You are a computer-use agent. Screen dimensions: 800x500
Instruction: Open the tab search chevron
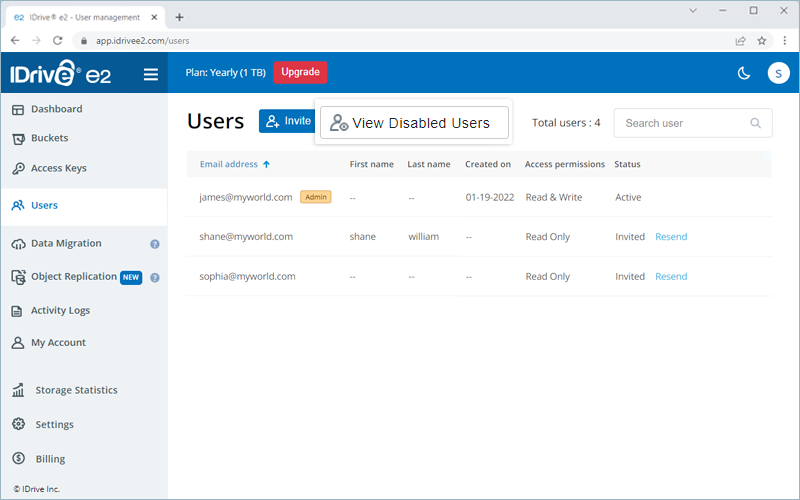pyautogui.click(x=693, y=11)
